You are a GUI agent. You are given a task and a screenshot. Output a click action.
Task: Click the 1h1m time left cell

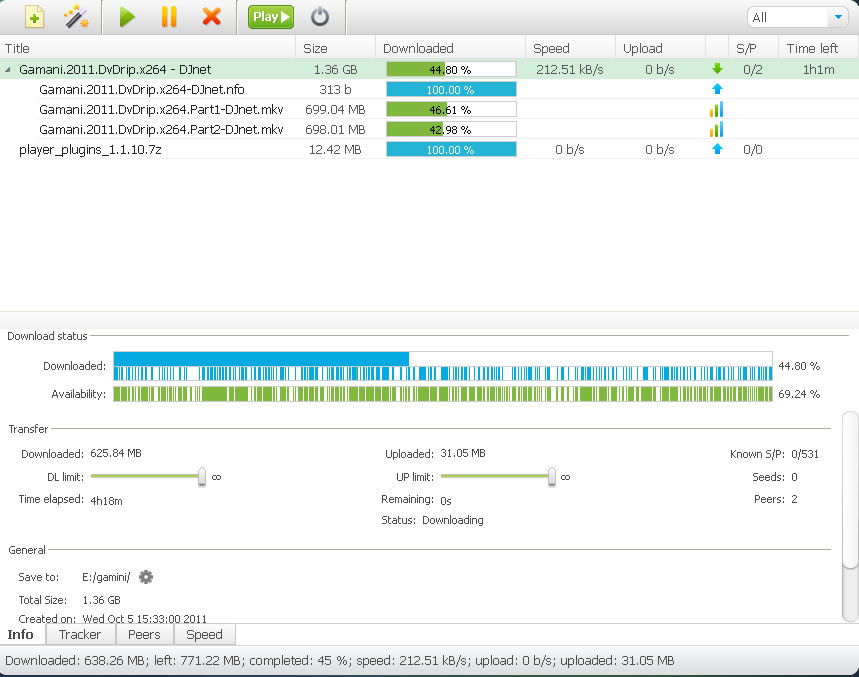coord(818,70)
